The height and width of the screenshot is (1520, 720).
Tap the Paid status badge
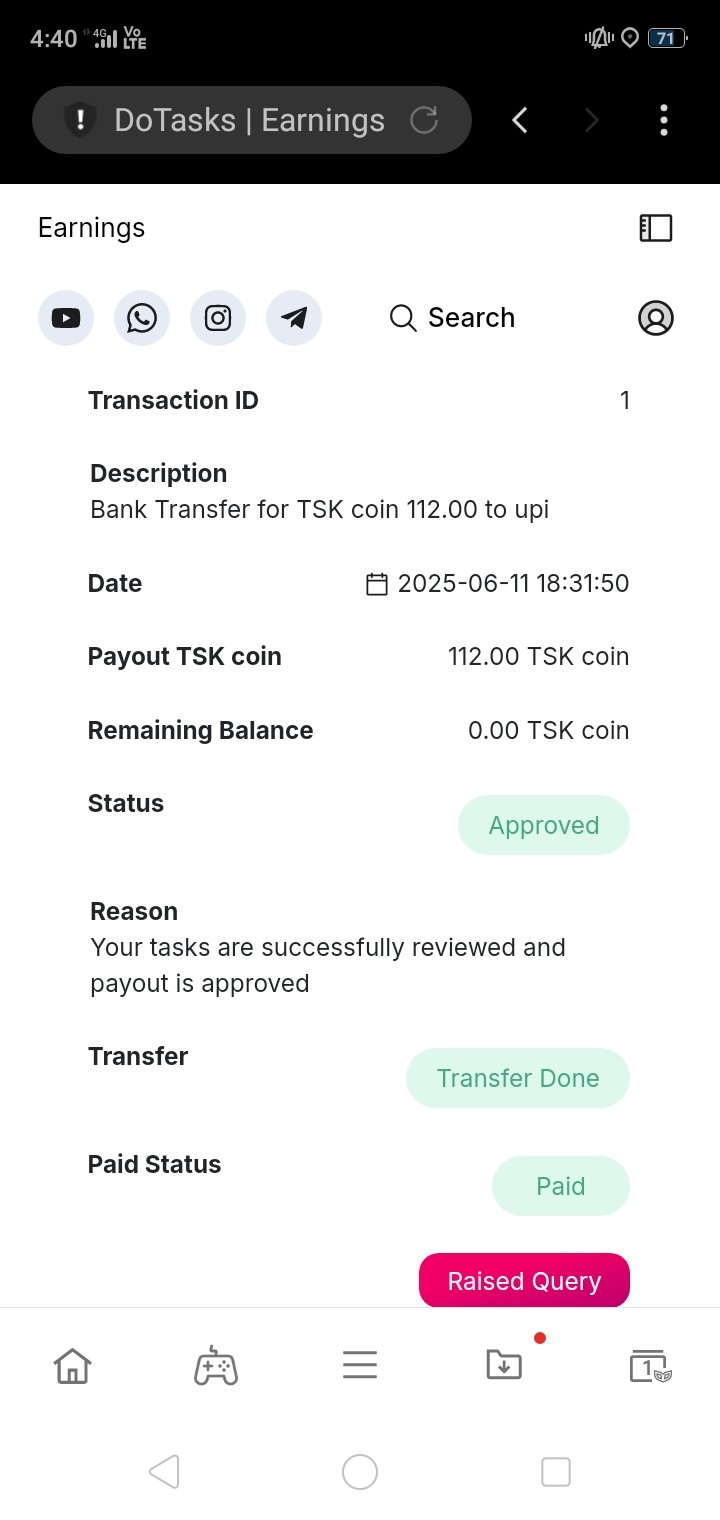(560, 1186)
